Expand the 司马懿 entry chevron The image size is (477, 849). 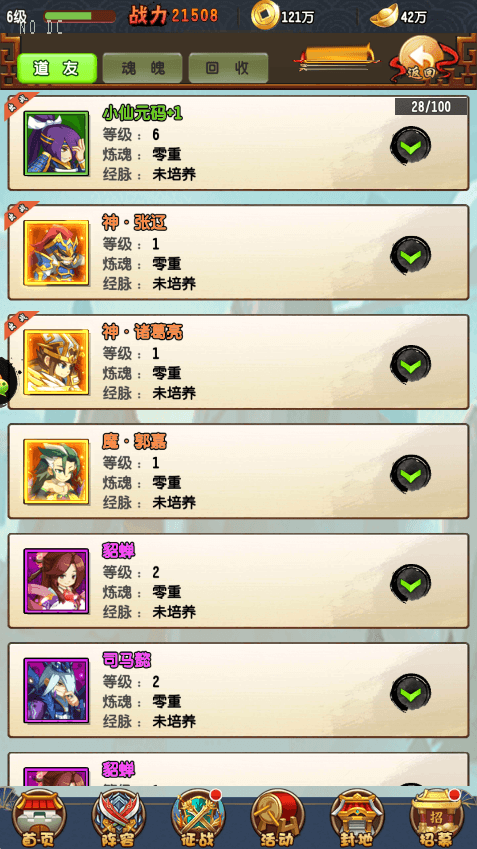point(411,693)
